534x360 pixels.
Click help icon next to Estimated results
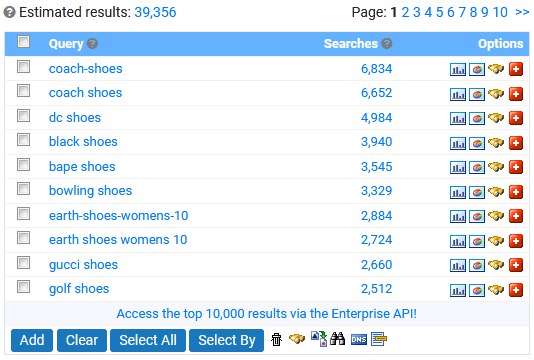click(9, 13)
